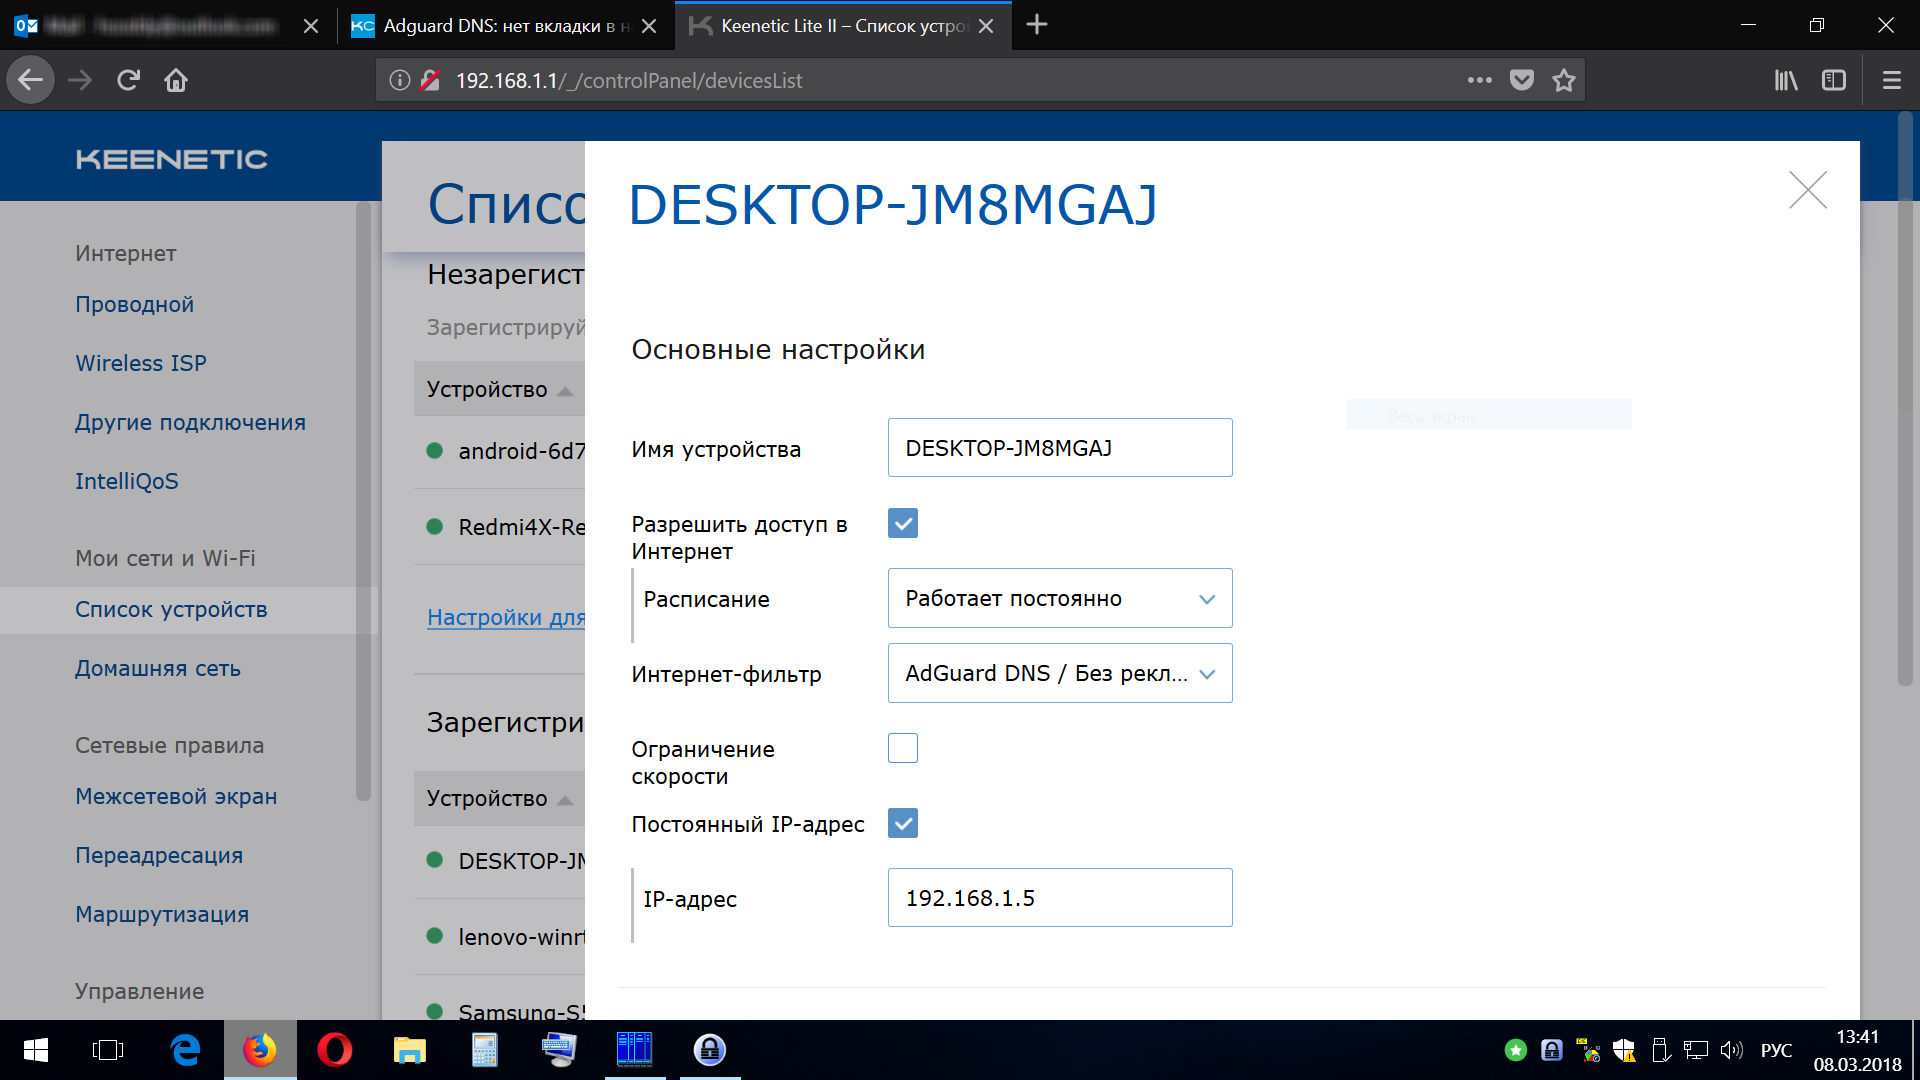The height and width of the screenshot is (1080, 1920).
Task: Close the DESKTOP-JM8MGAJ settings dialog
Action: [1807, 190]
